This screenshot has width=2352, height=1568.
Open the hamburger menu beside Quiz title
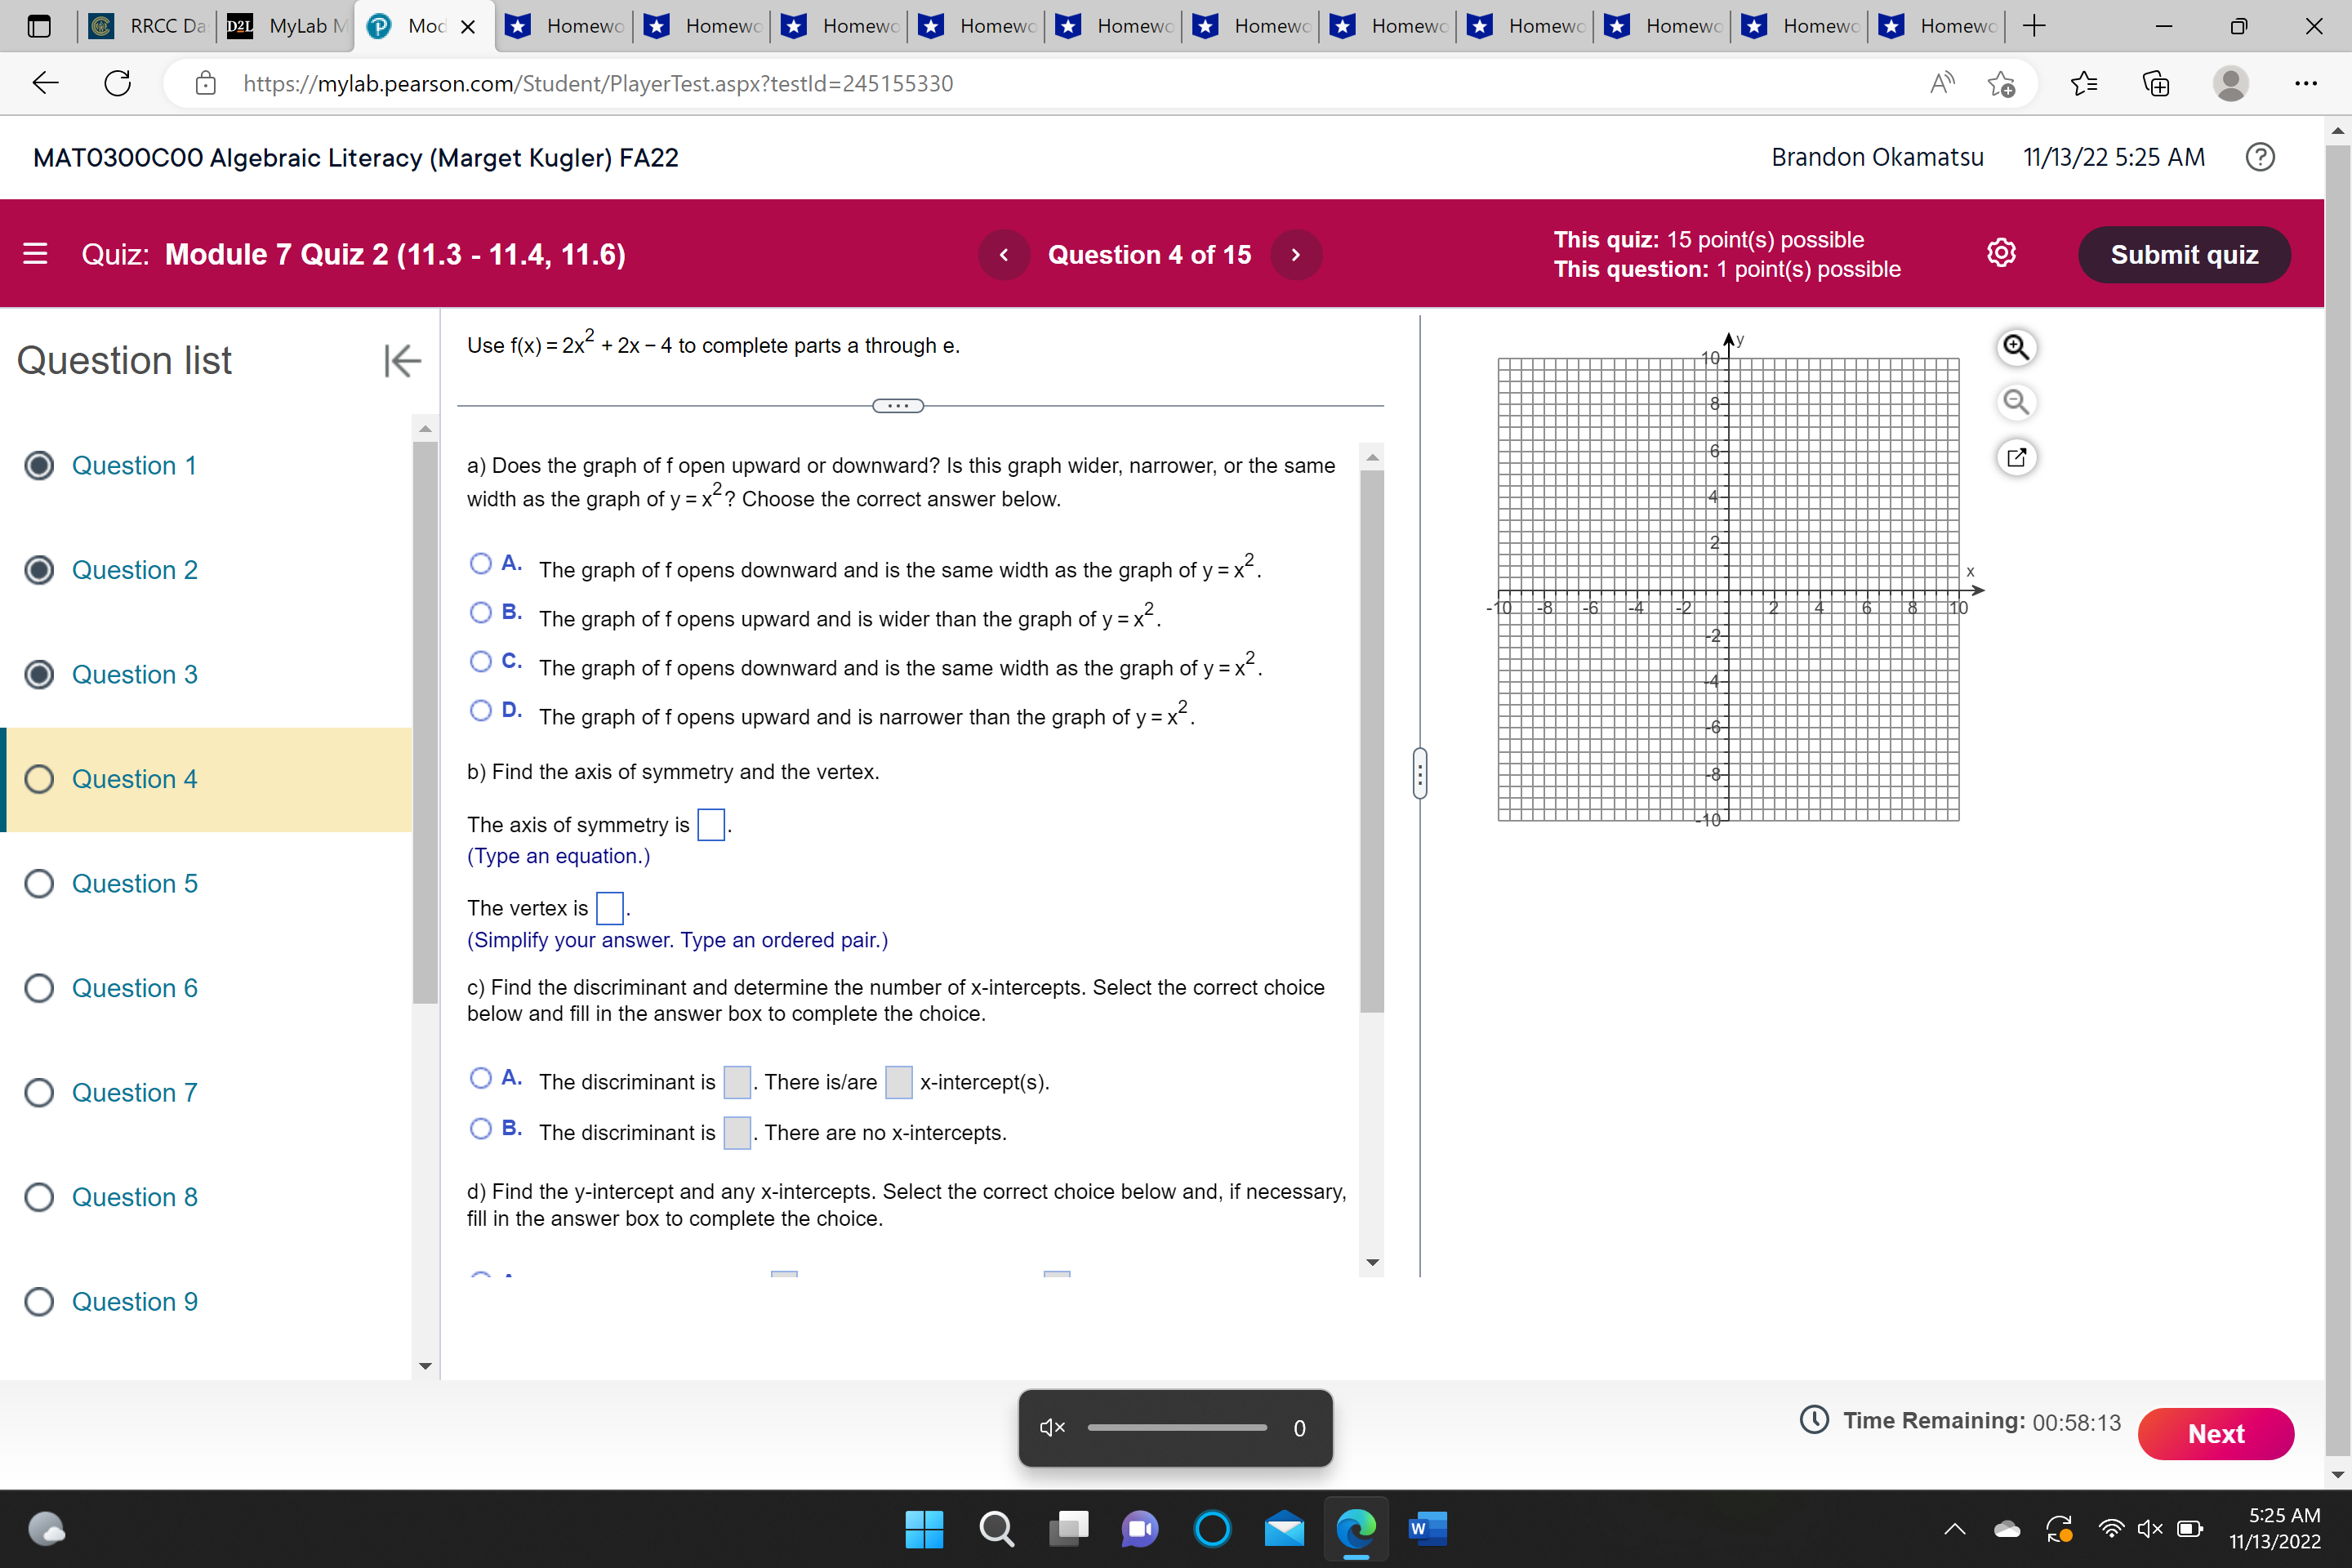[x=35, y=253]
